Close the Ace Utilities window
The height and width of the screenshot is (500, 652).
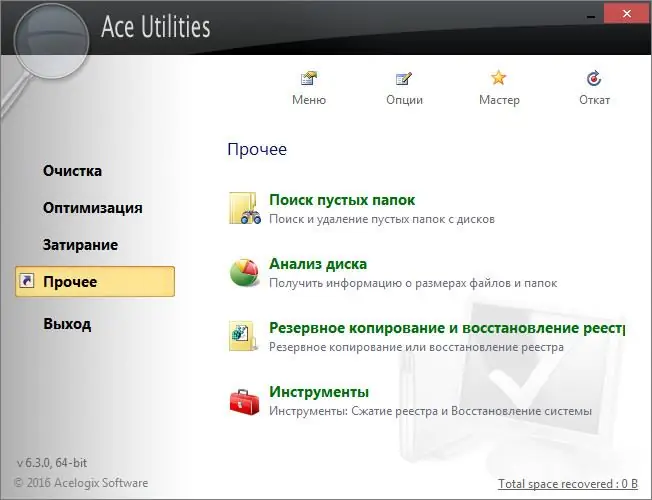click(627, 14)
